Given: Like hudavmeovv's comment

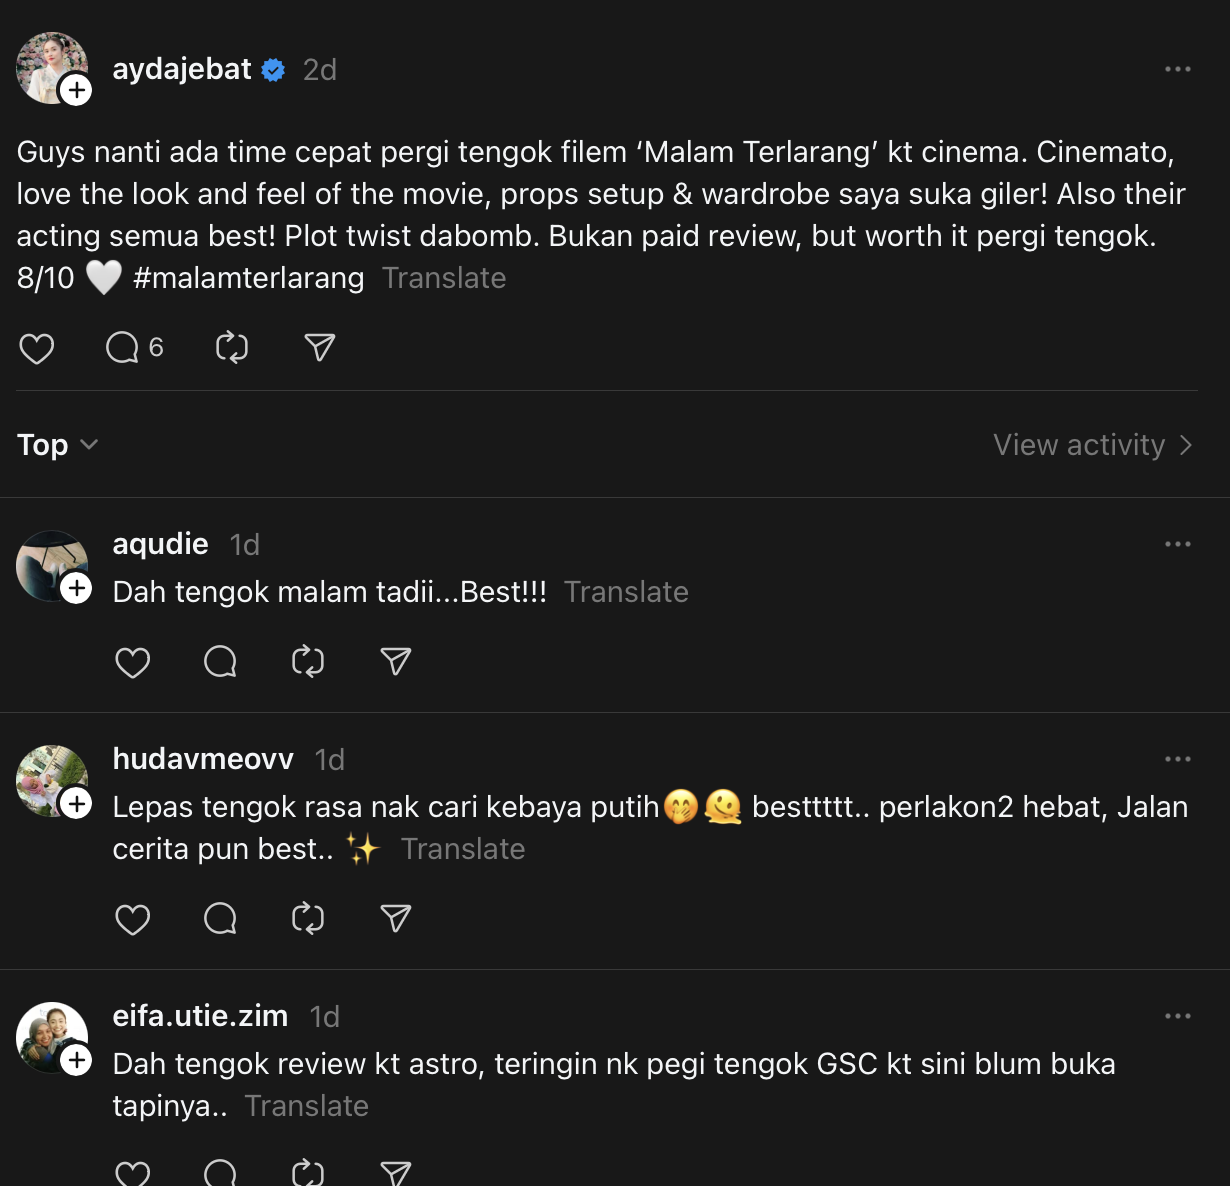Looking at the screenshot, I should pos(133,919).
